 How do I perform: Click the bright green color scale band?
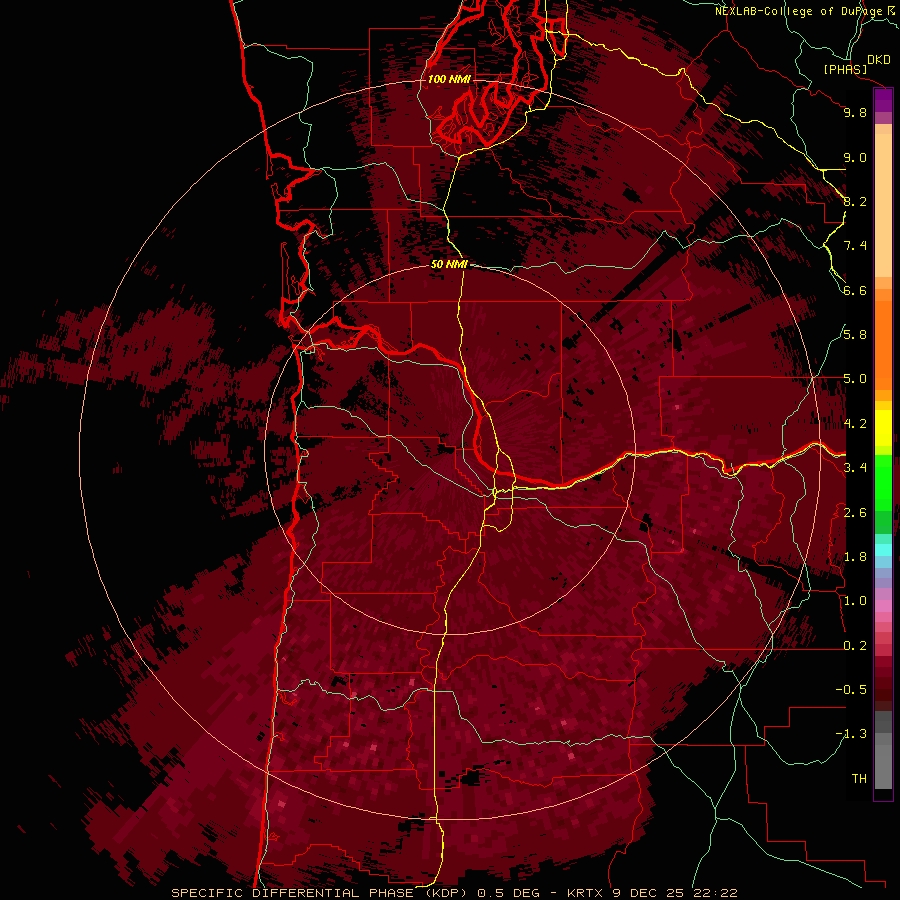883,483
